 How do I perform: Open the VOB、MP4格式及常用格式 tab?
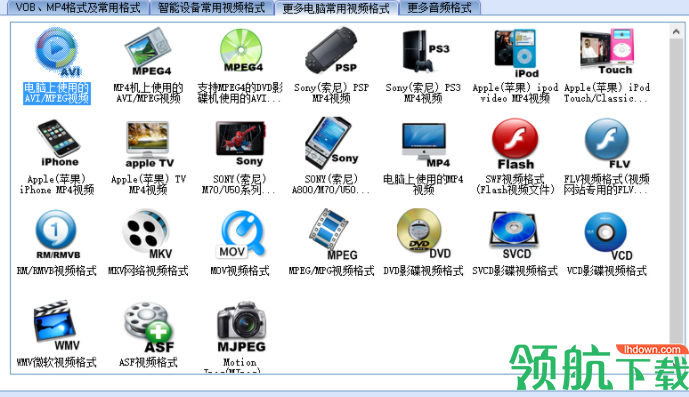(x=78, y=7)
